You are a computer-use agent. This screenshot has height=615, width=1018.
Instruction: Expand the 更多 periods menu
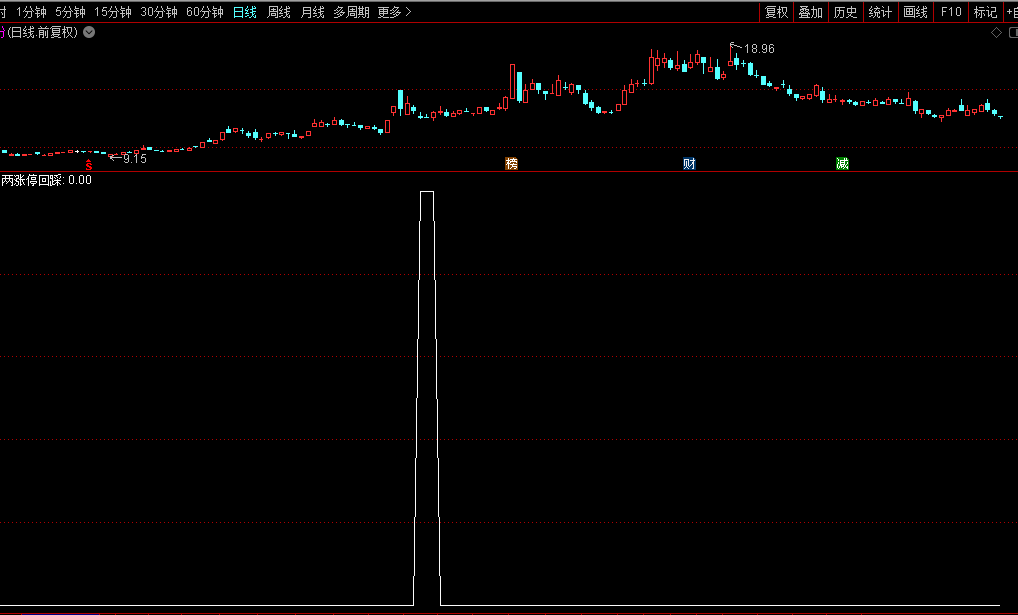(x=394, y=12)
